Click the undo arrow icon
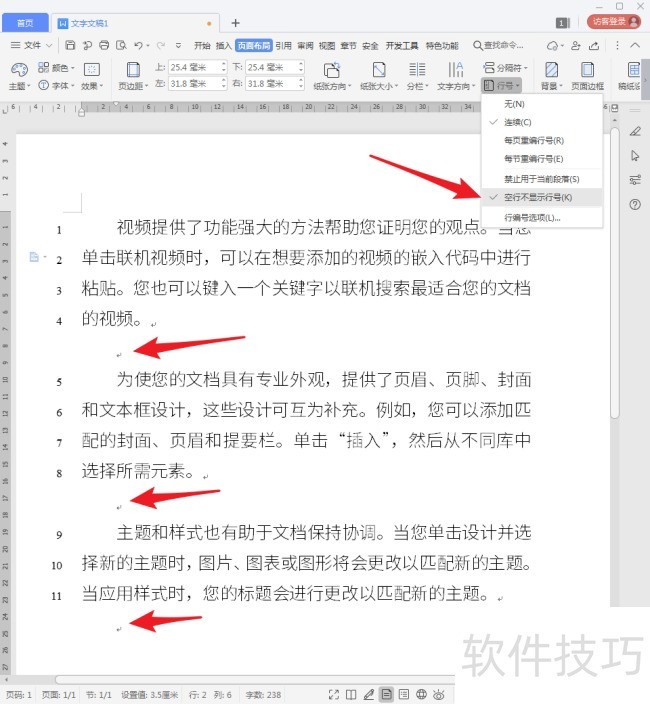 [x=138, y=45]
